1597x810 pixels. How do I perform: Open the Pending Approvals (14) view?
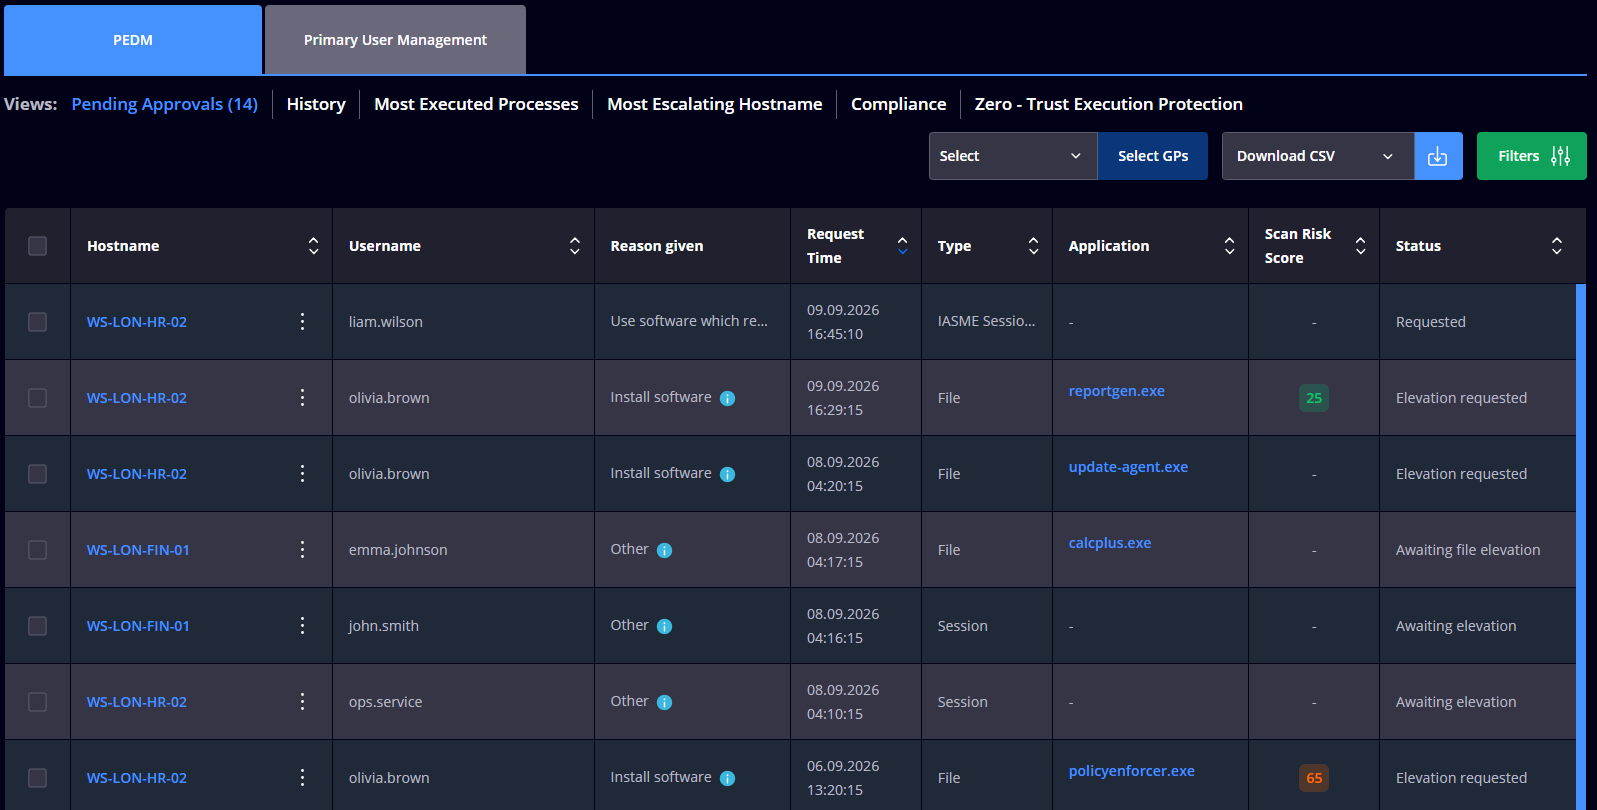(x=165, y=104)
